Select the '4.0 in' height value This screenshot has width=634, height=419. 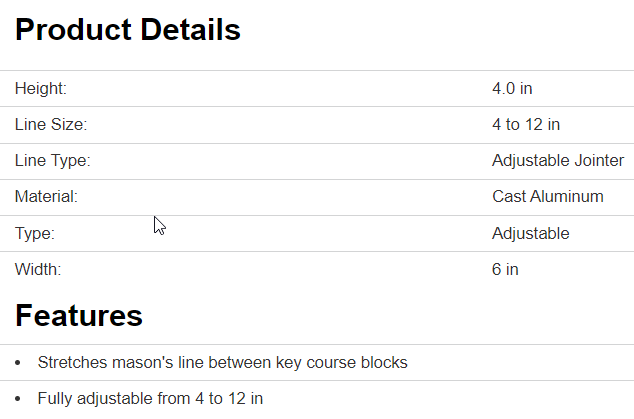512,89
